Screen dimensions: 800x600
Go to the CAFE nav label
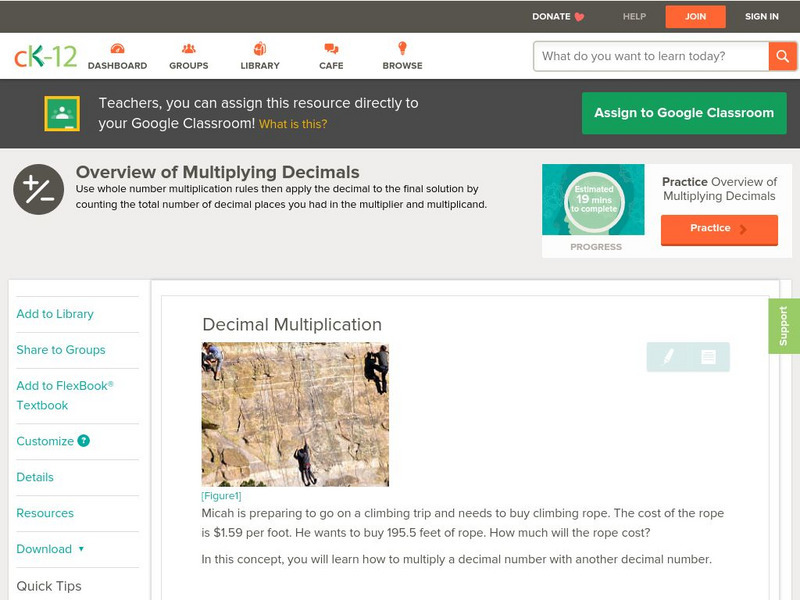(x=331, y=66)
